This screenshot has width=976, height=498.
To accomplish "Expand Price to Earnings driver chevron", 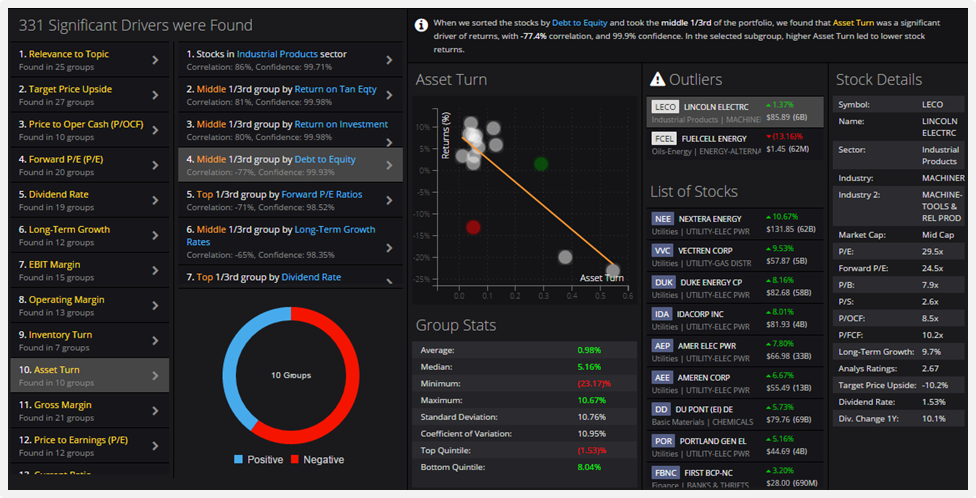I will 155,446.
